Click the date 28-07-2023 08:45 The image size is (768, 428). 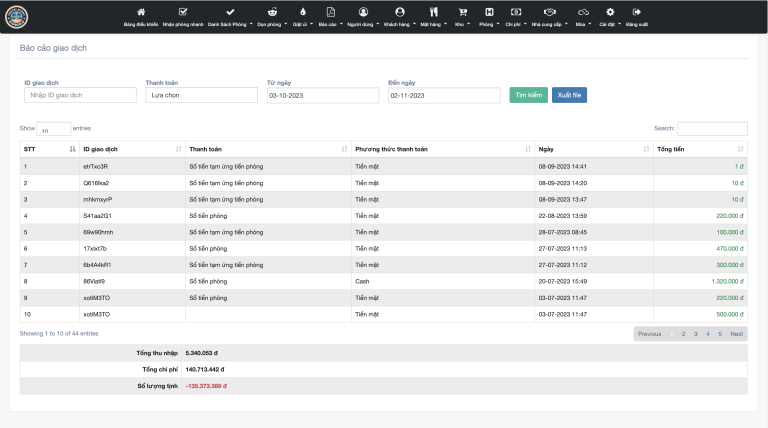pos(563,232)
